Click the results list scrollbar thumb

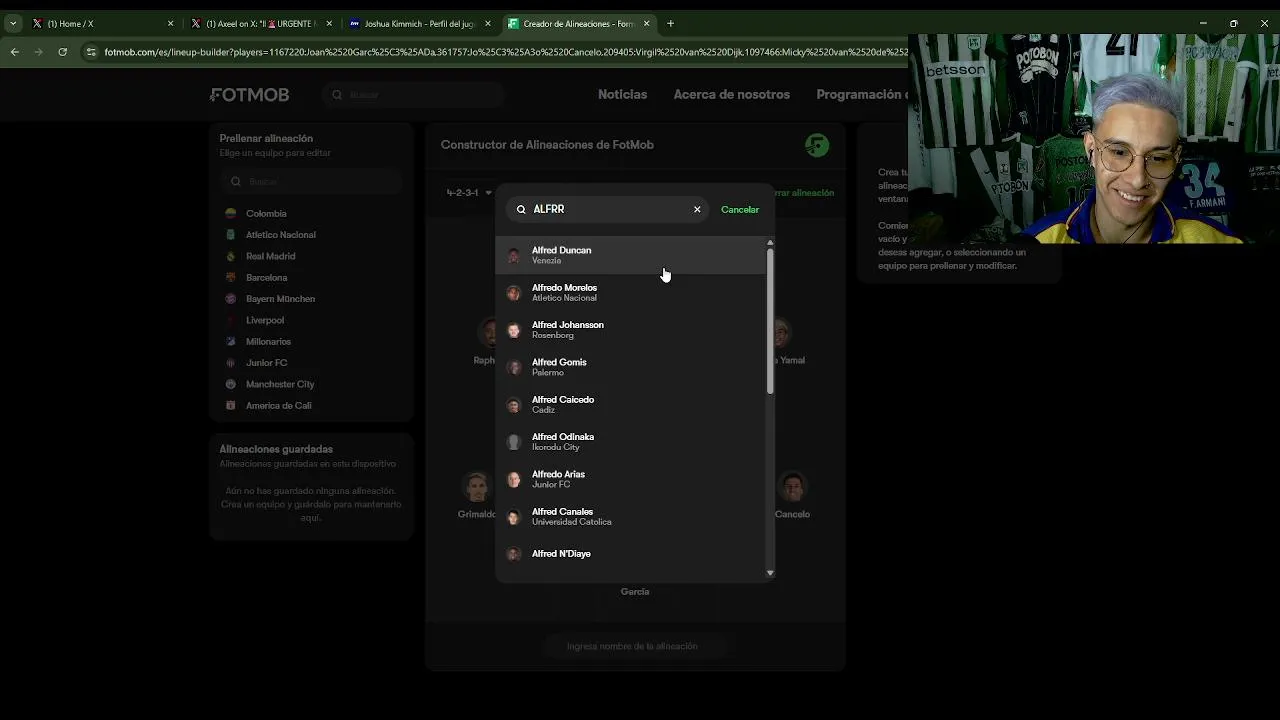point(770,320)
